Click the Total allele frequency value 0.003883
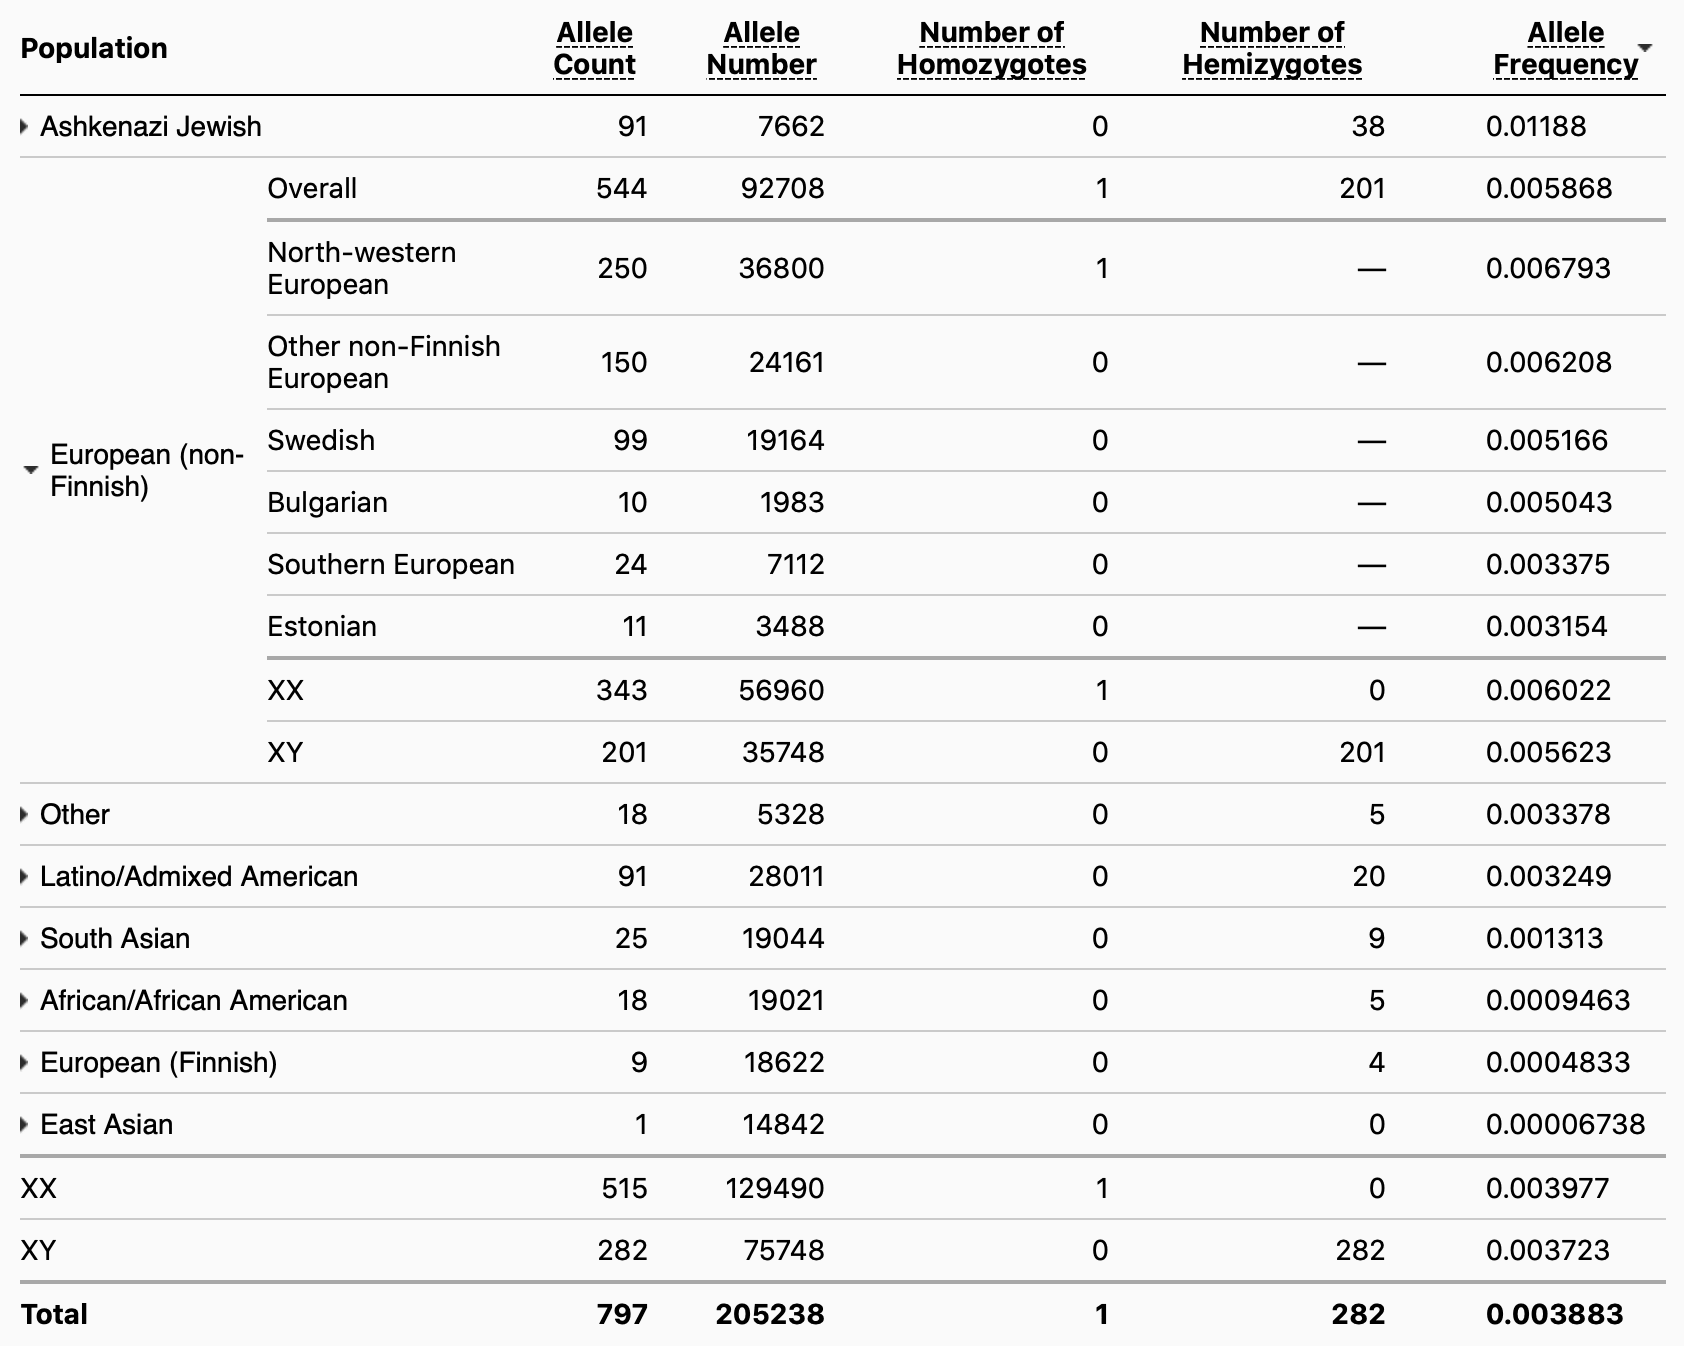The width and height of the screenshot is (1684, 1346). click(x=1554, y=1314)
